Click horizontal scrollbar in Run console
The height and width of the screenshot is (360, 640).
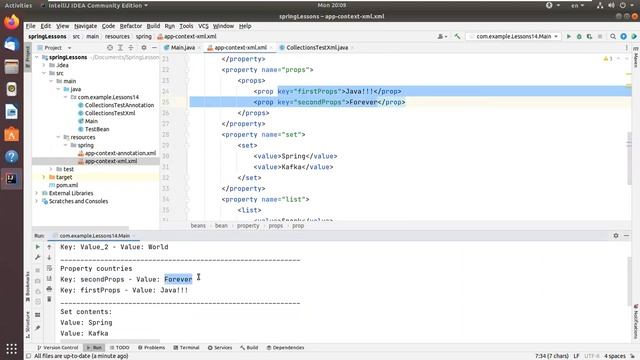[110, 341]
